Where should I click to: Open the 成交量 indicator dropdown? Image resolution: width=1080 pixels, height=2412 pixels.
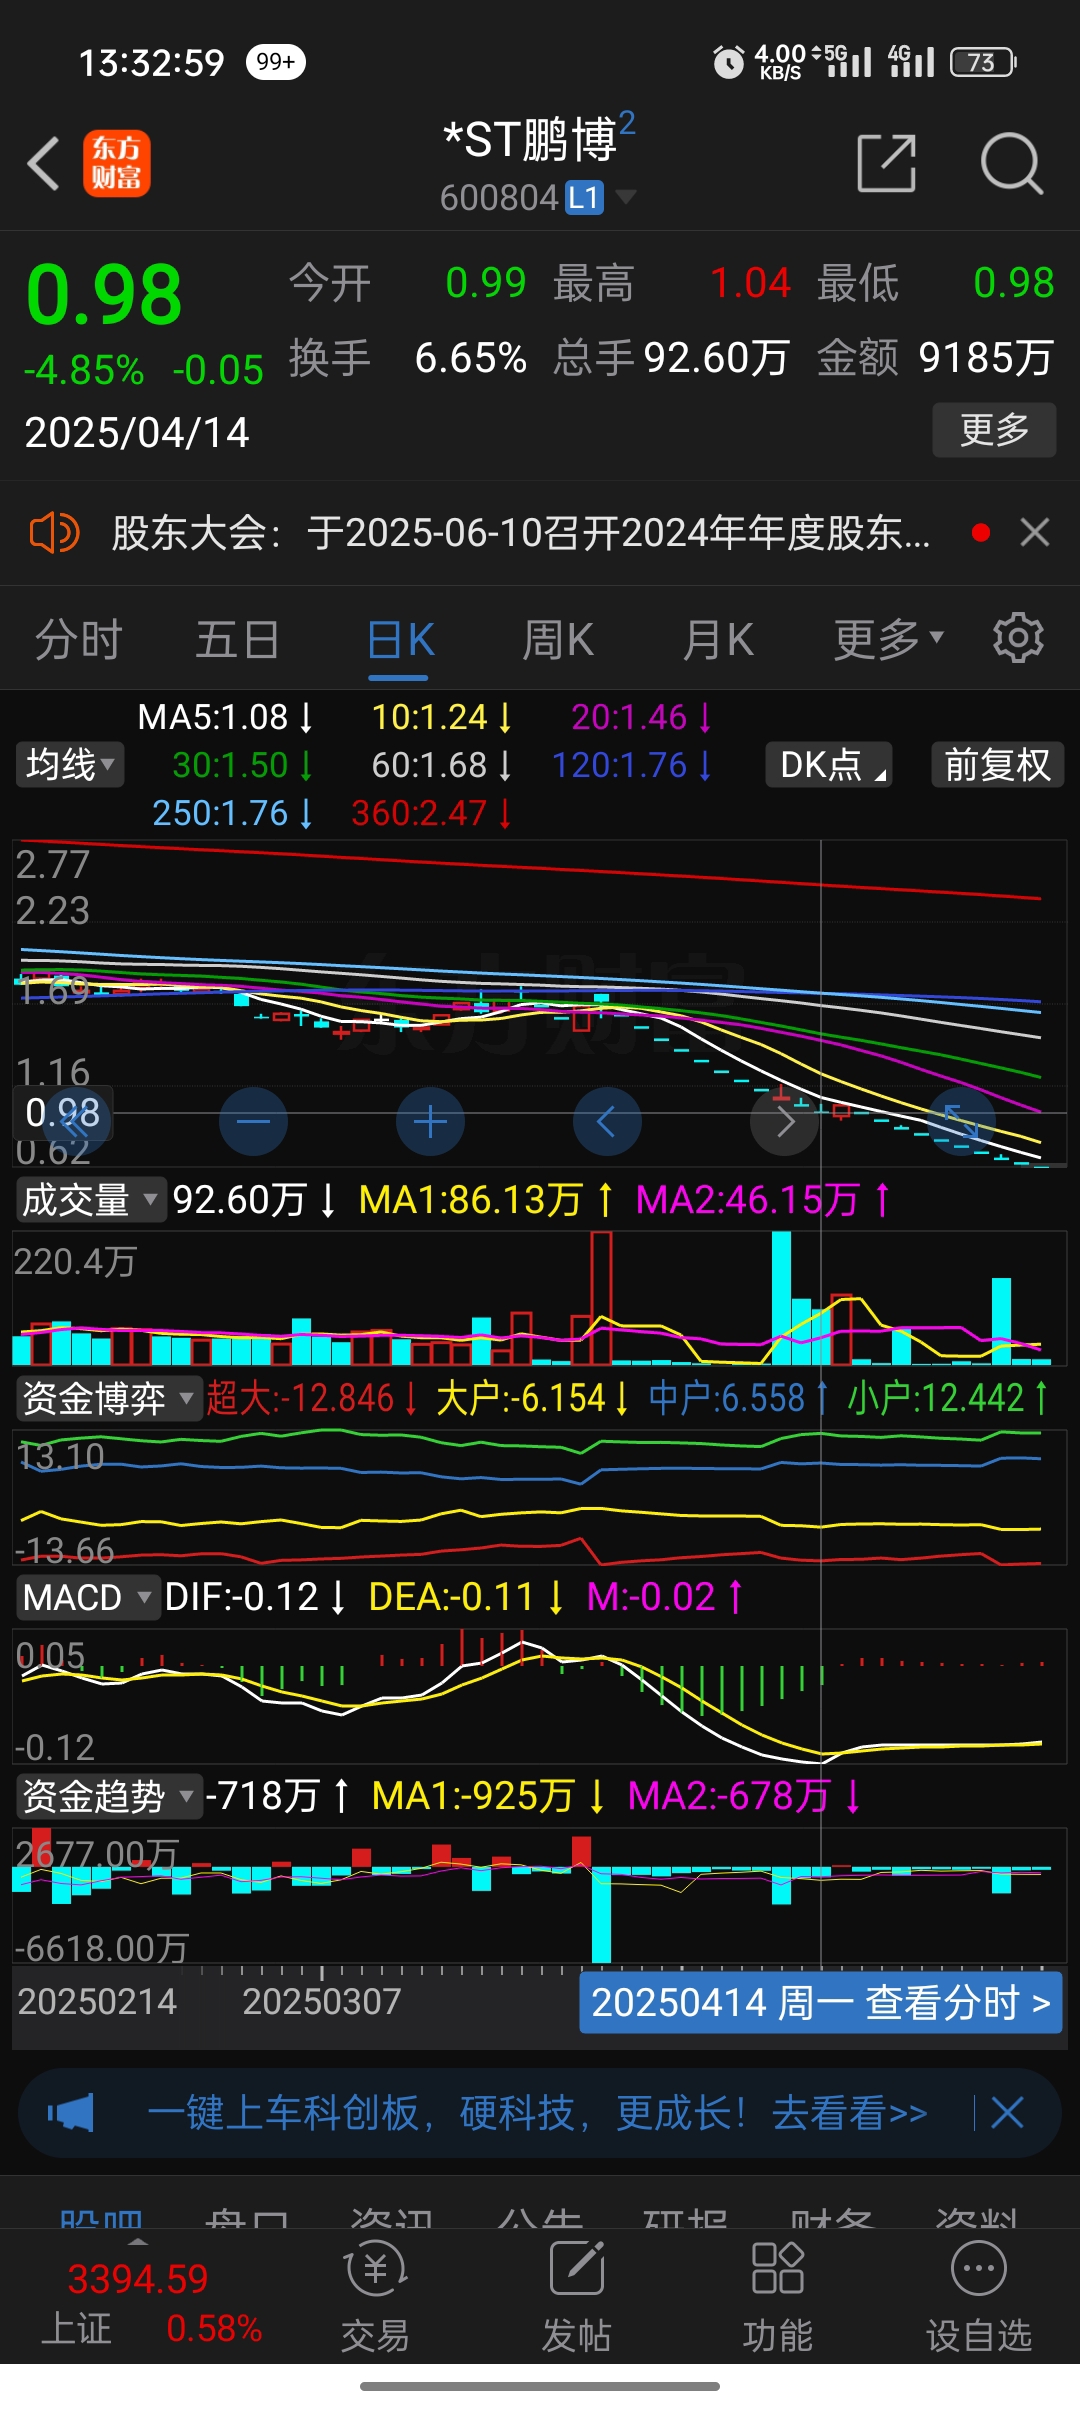coord(90,1199)
